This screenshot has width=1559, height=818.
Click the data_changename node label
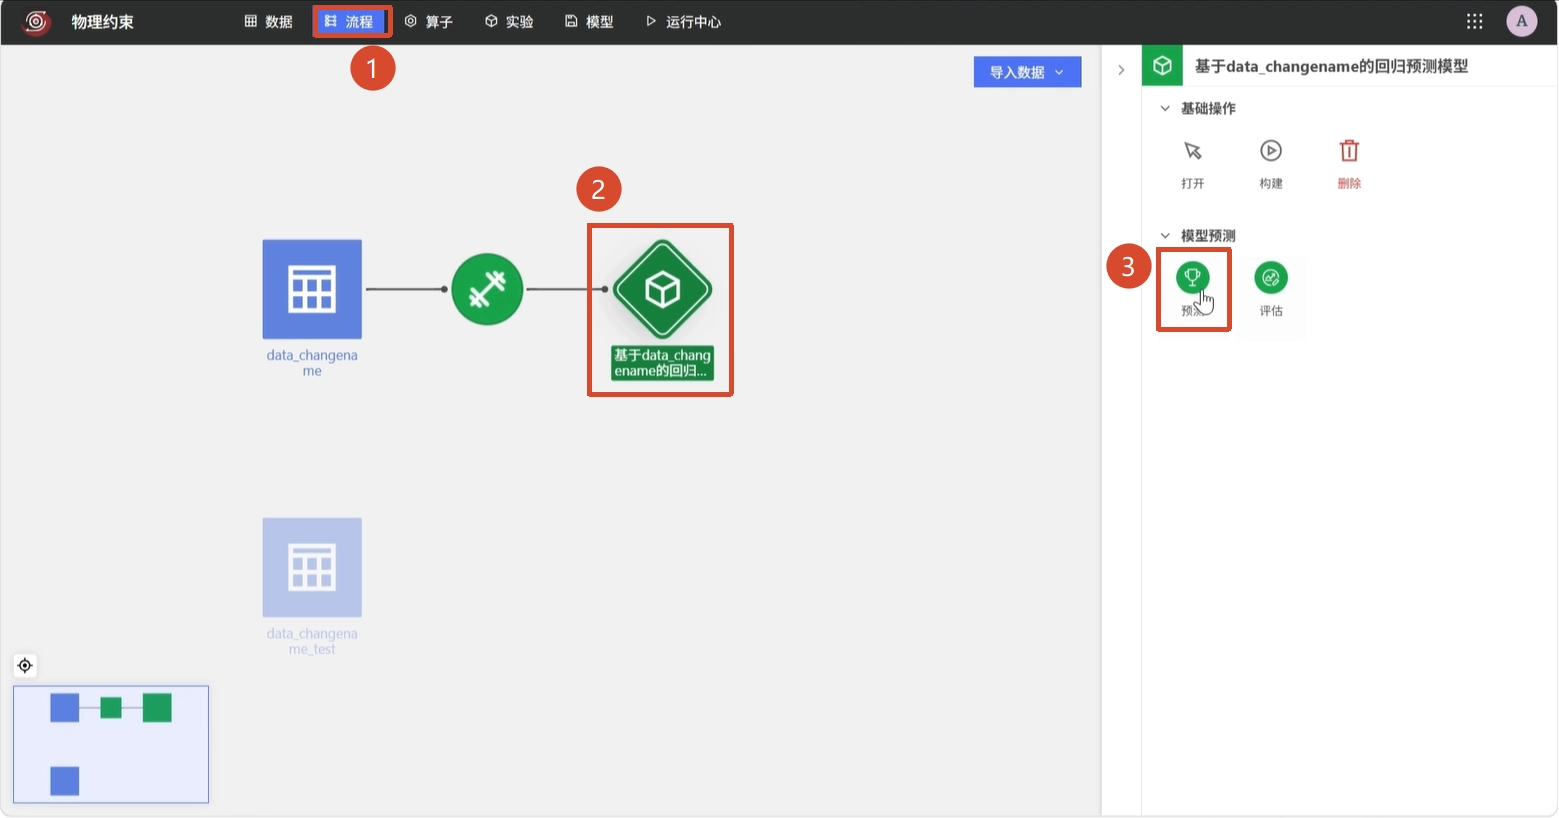click(x=312, y=363)
